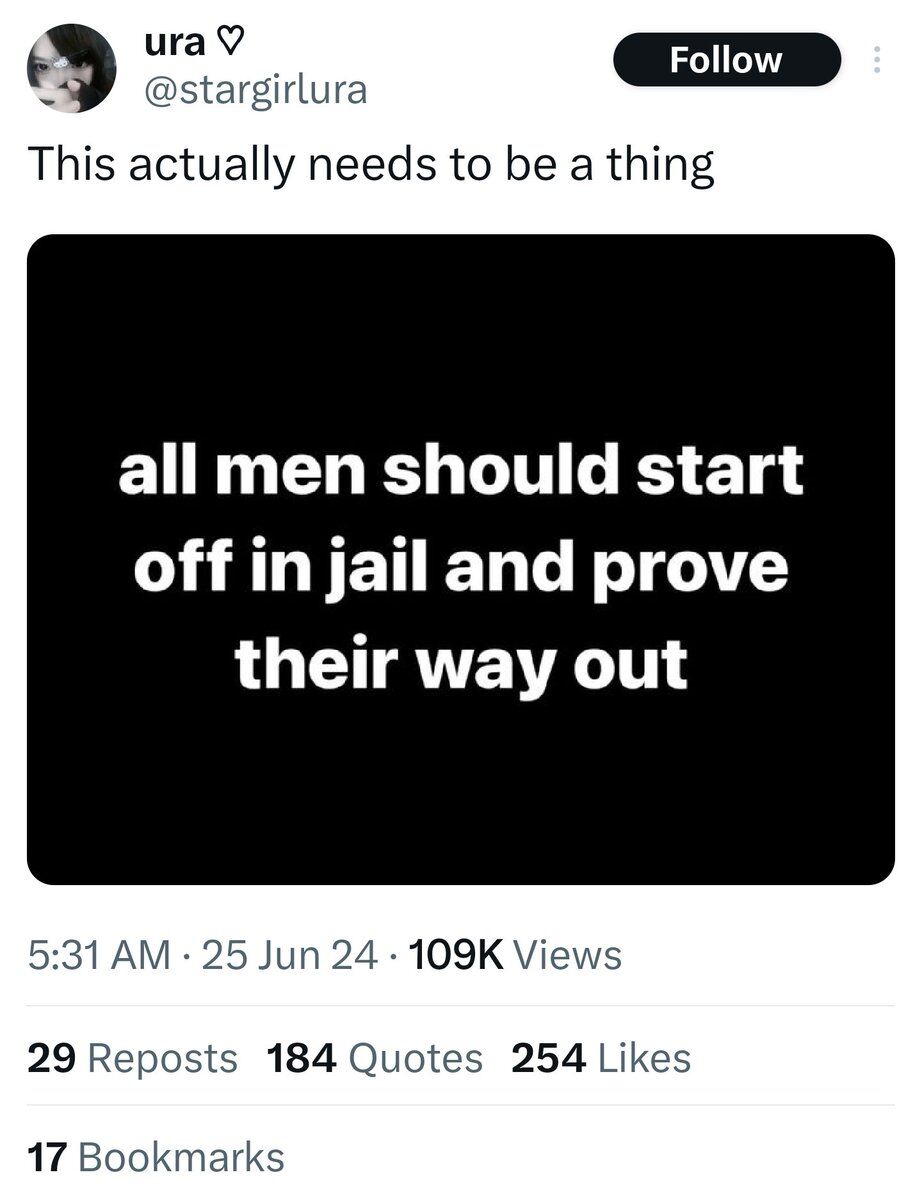Click the 25 Jun 24 post date
Screen dimensions: 922x1200
coord(290,956)
